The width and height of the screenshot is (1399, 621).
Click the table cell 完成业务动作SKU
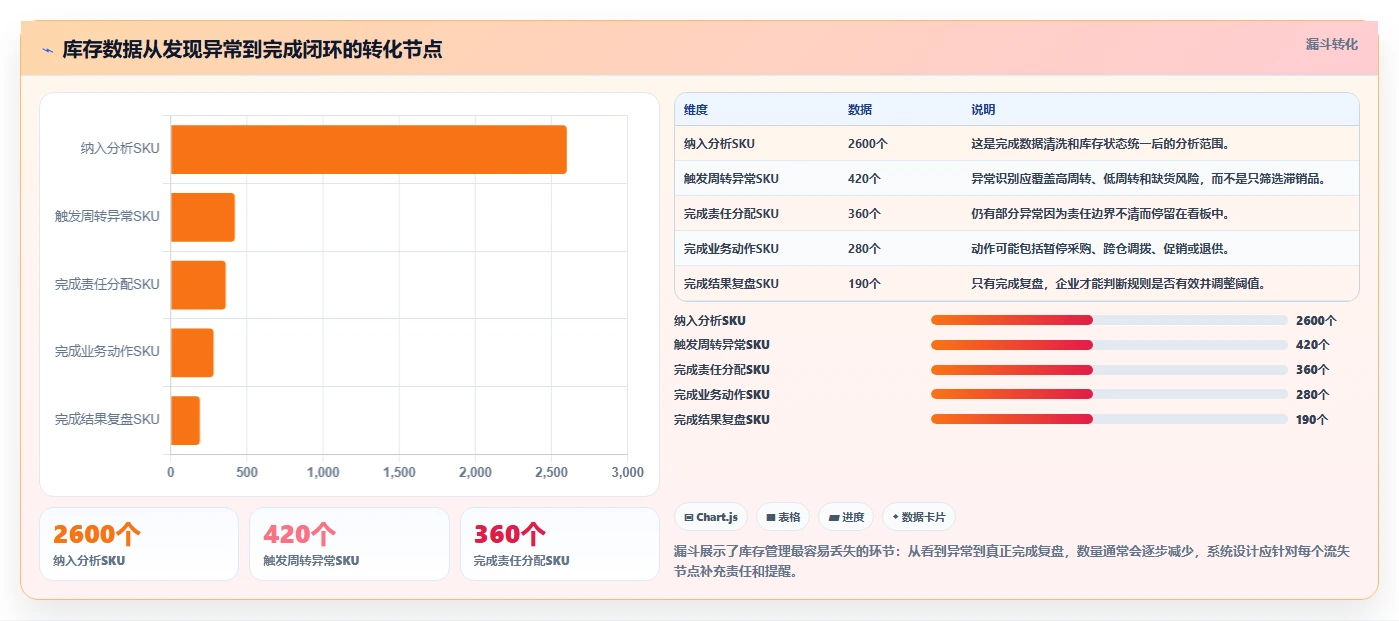click(731, 249)
